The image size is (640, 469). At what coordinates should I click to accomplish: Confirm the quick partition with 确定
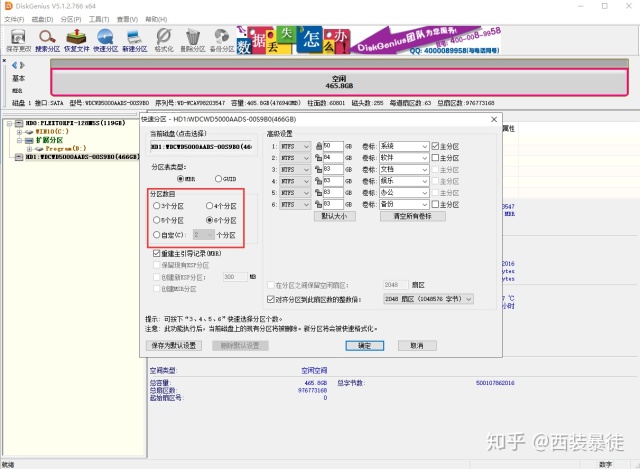click(x=365, y=346)
